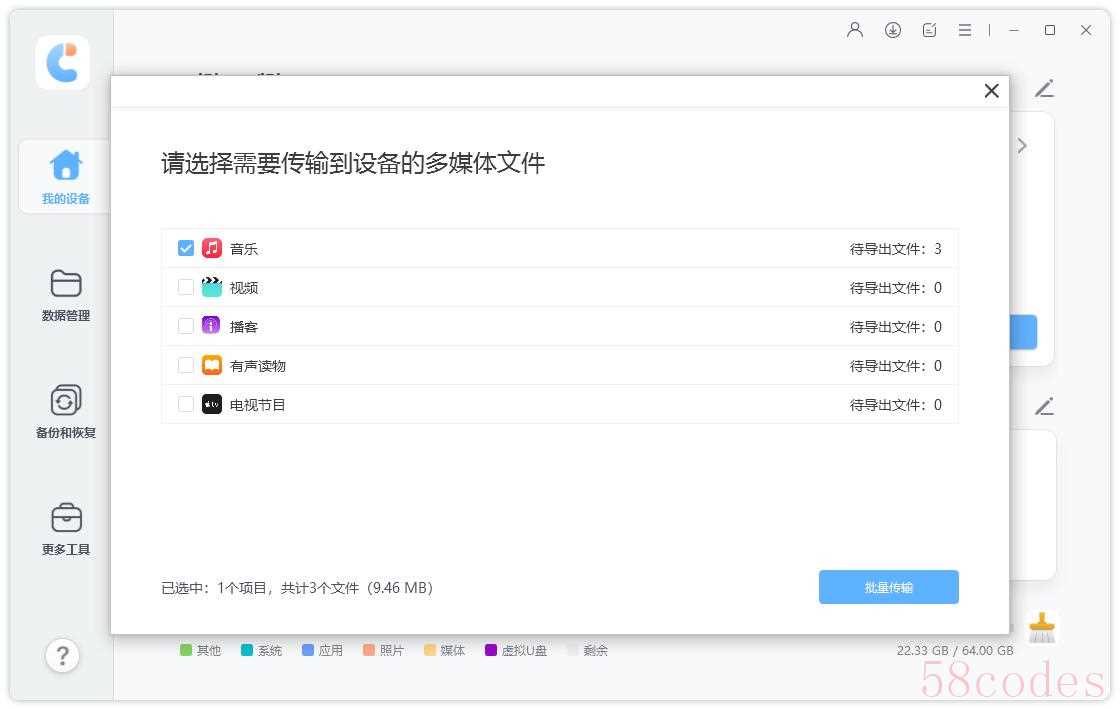The image size is (1120, 710).
Task: Click the 电视节目 Apple TV icon
Action: (x=212, y=404)
